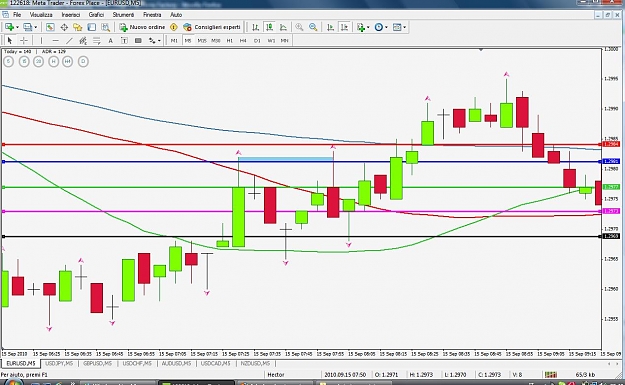Expand the arrows objects dropdown arrow
The width and height of the screenshot is (625, 385).
tap(159, 40)
